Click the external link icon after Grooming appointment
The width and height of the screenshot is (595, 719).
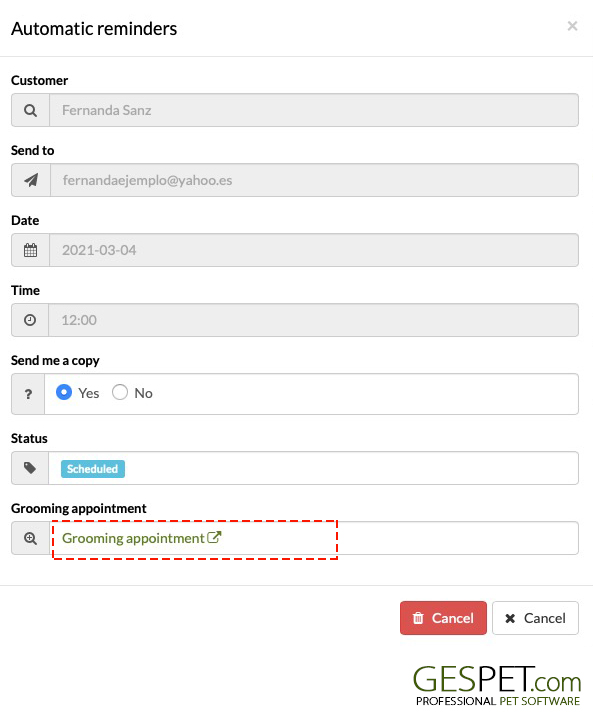click(x=214, y=537)
